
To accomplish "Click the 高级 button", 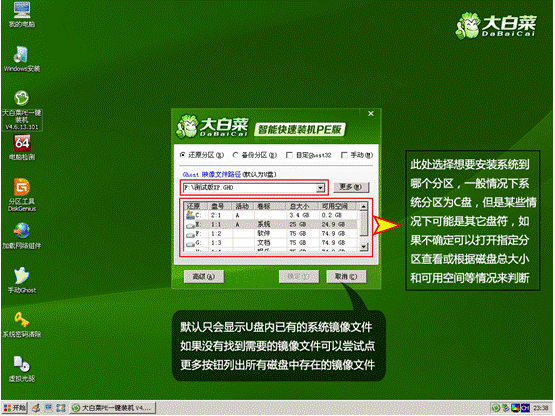I will point(204,277).
